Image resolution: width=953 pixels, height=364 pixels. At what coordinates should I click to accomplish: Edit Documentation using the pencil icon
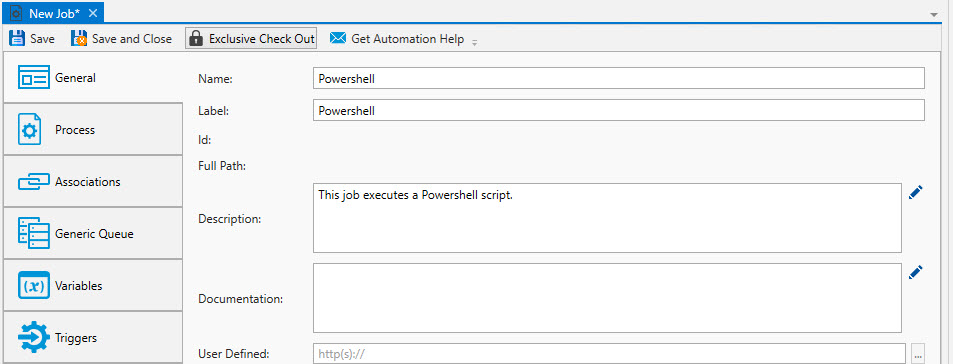pyautogui.click(x=916, y=272)
